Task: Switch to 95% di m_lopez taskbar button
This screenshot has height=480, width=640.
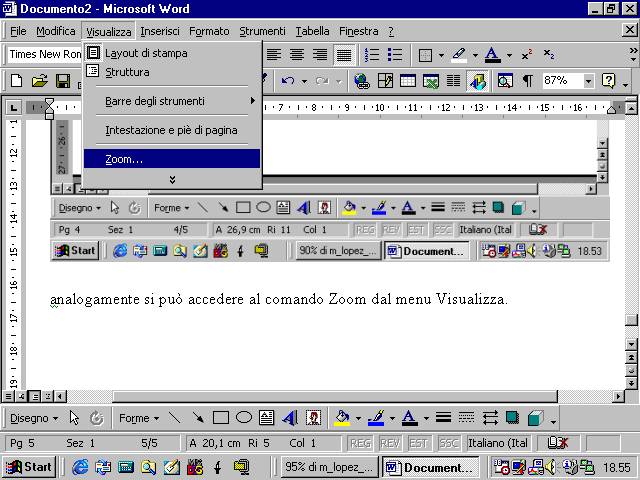Action: [329, 467]
